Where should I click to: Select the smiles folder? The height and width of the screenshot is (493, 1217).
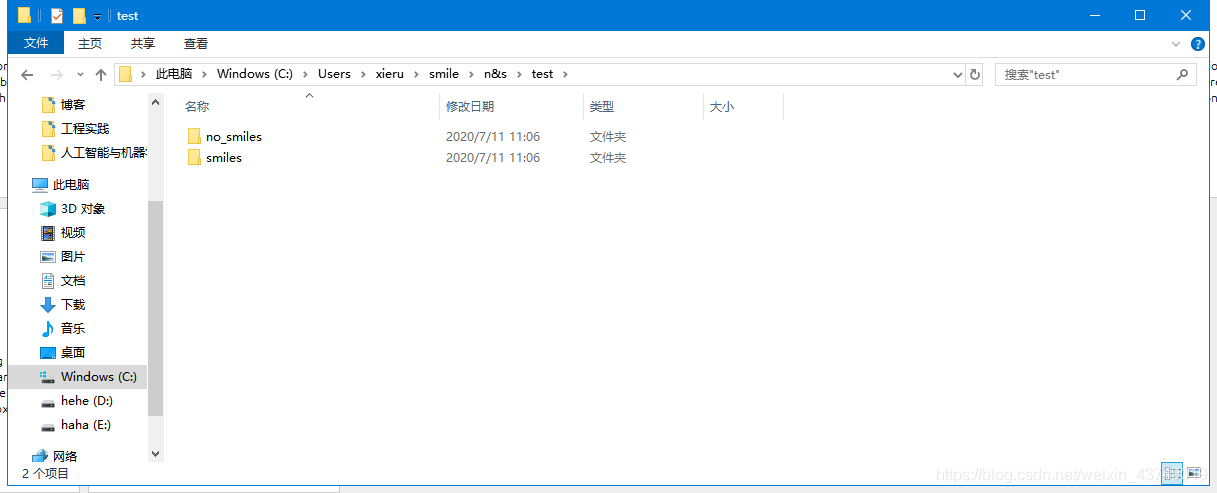(x=224, y=157)
